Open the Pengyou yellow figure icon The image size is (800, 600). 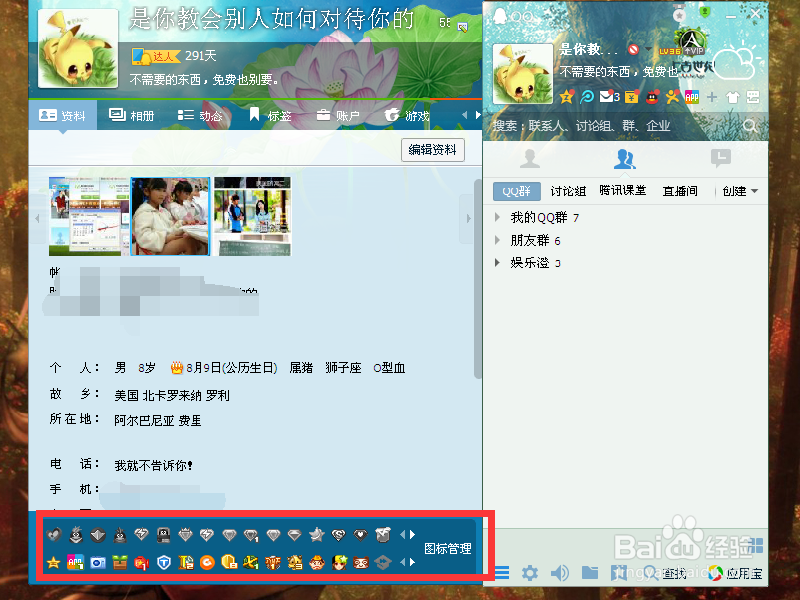pyautogui.click(x=672, y=96)
